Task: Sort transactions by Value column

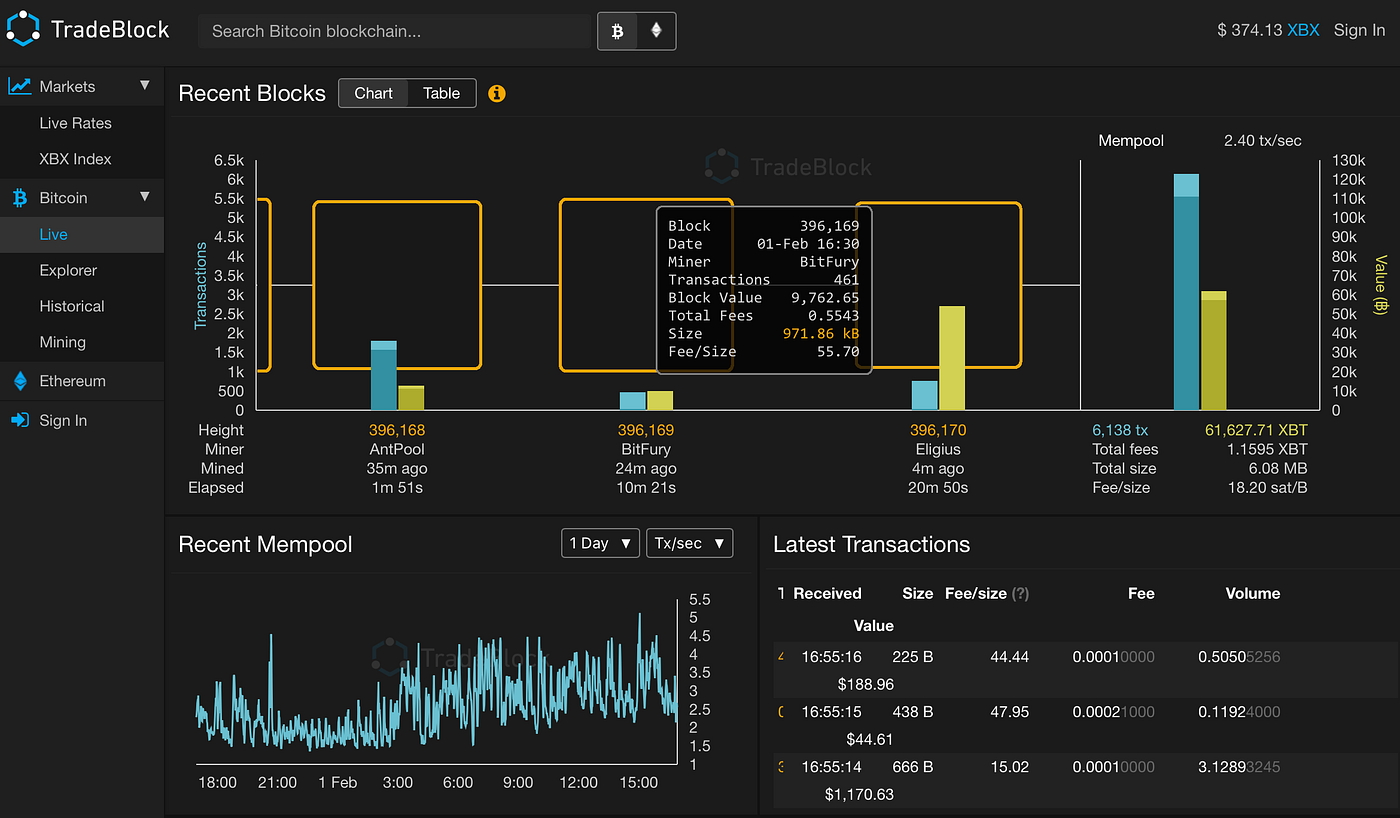Action: coord(874,625)
